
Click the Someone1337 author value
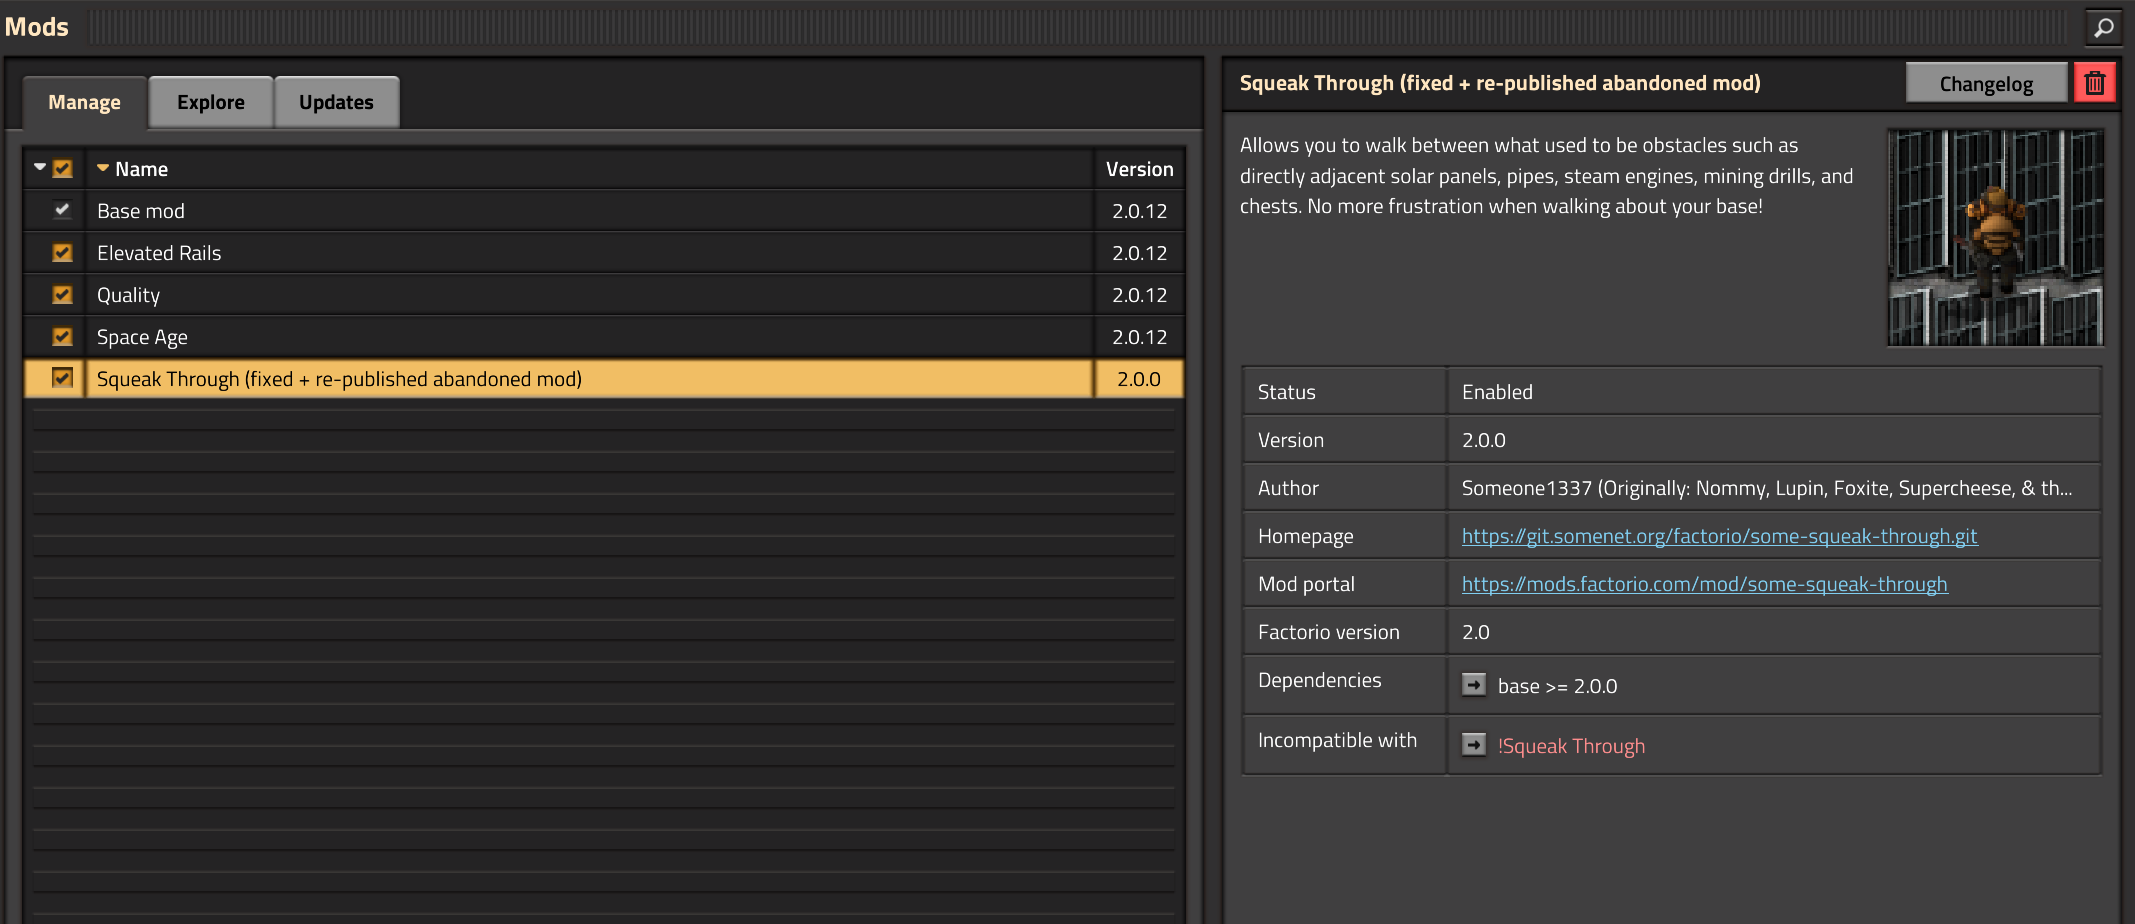[1767, 488]
